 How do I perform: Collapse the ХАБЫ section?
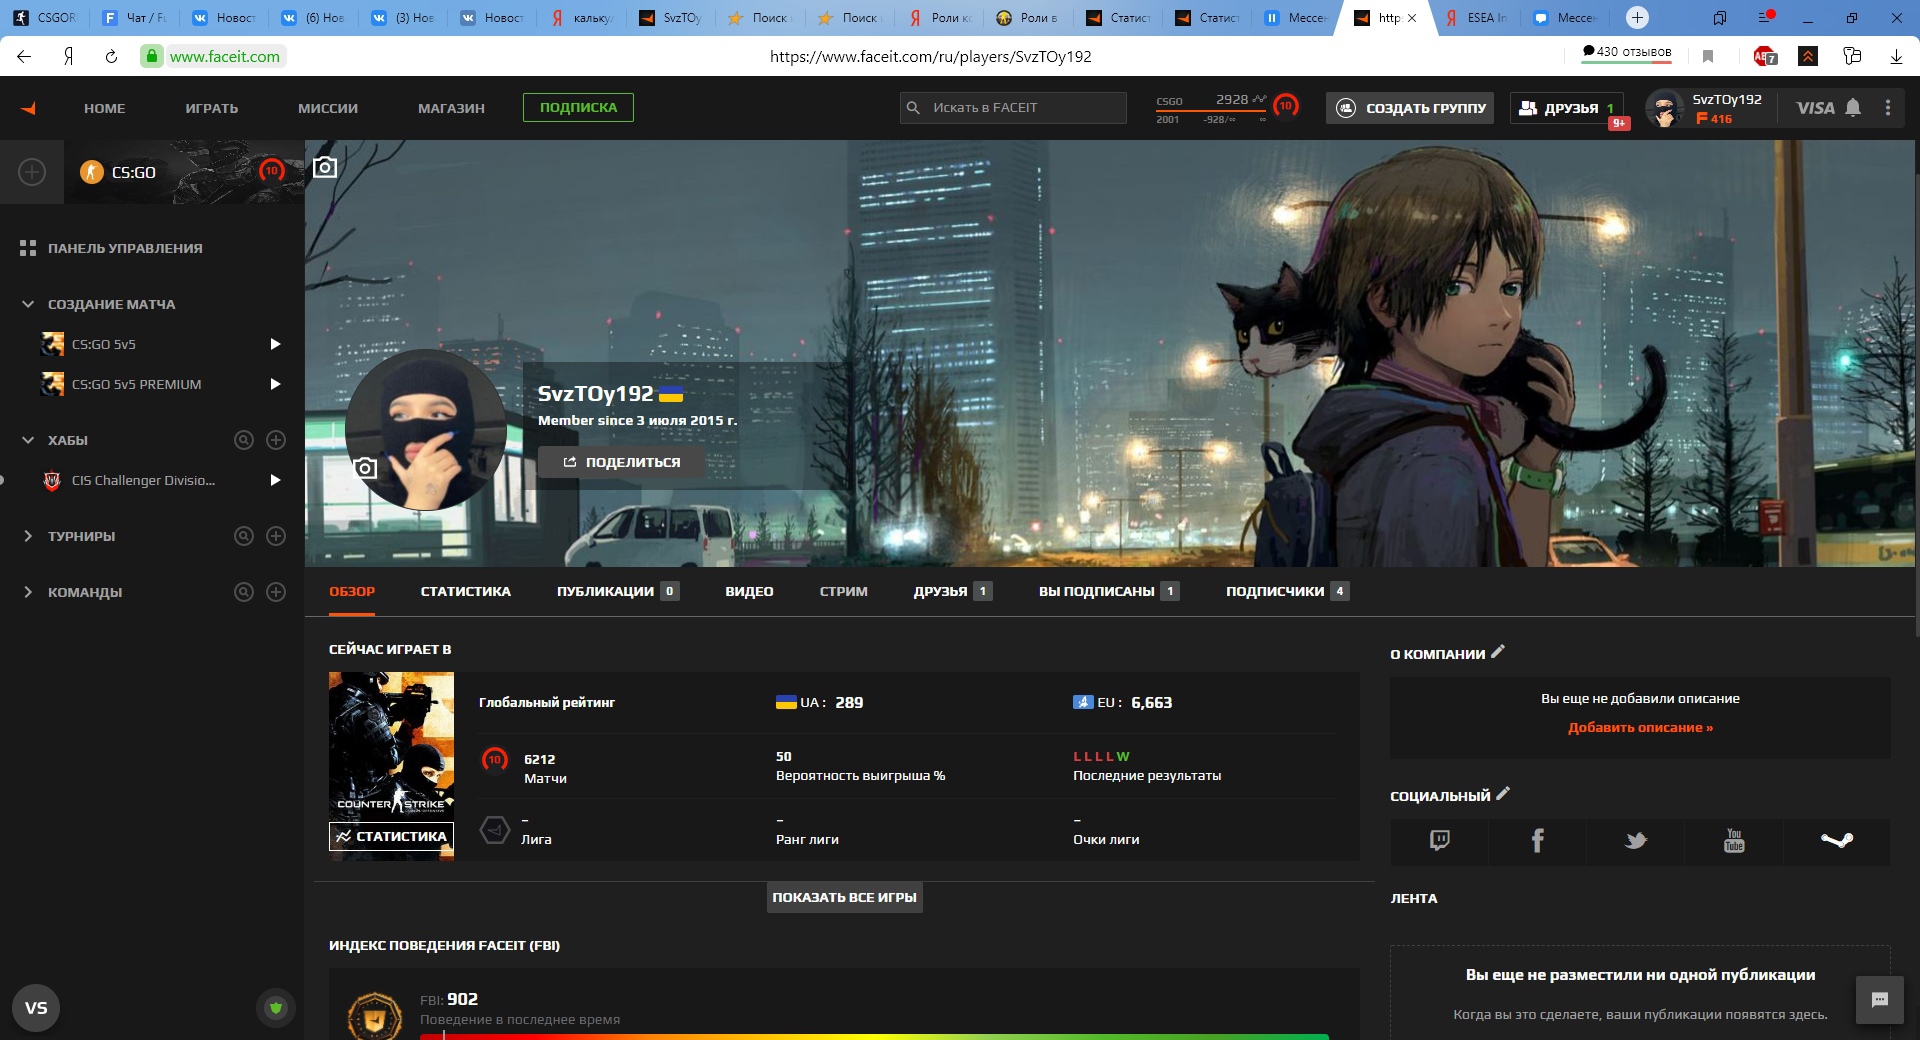28,440
